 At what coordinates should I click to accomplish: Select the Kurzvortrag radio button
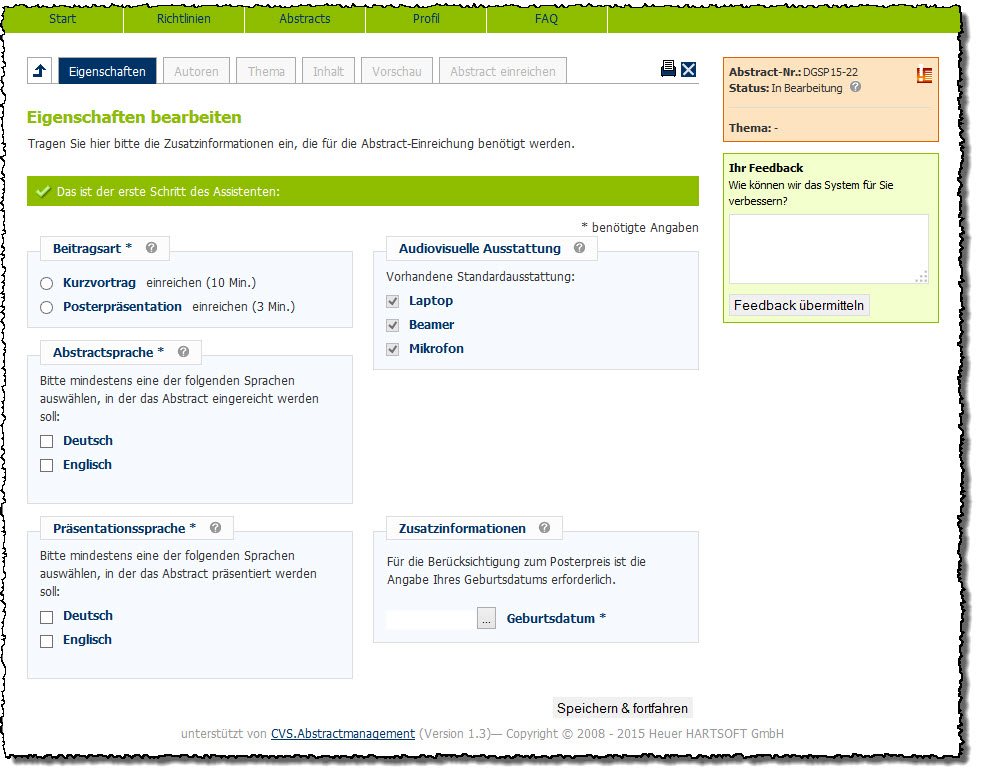[x=46, y=284]
